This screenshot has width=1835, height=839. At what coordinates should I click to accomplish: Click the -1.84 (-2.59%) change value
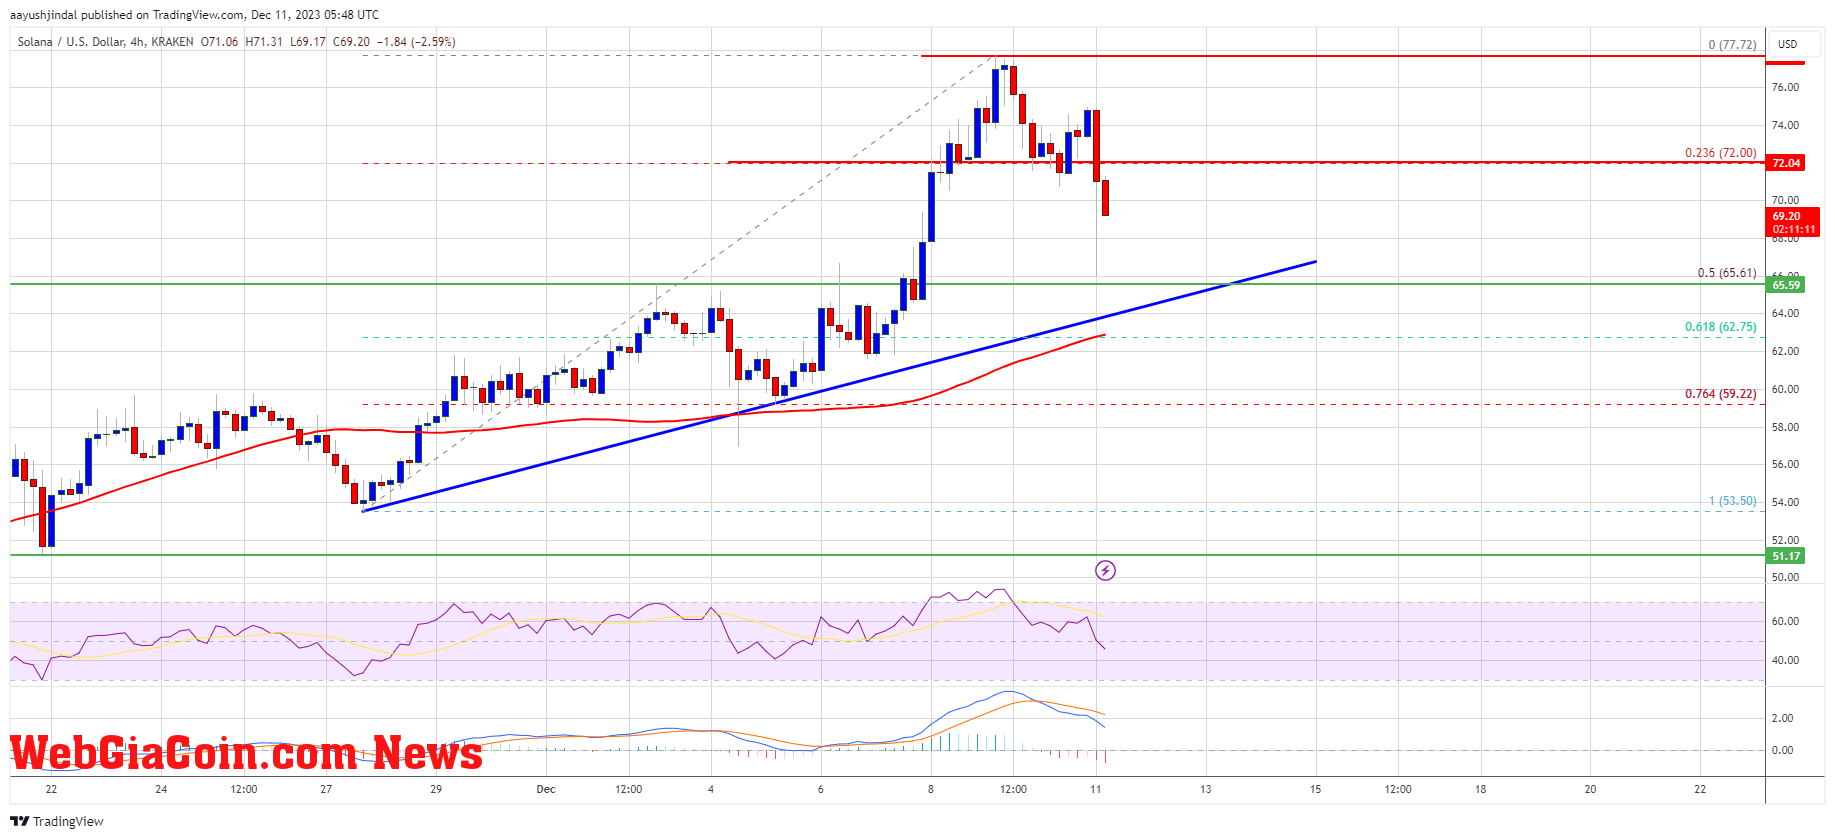click(x=416, y=42)
